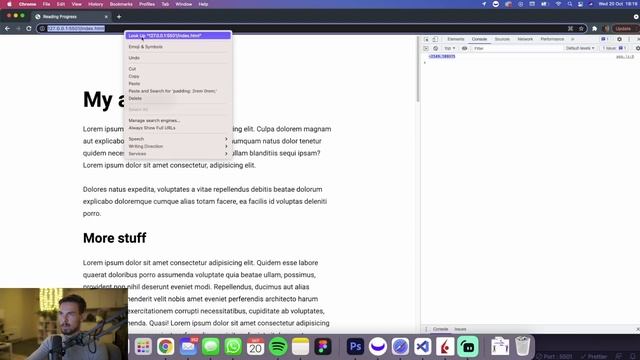
Task: Open Messages from the Dock
Action: (211, 347)
